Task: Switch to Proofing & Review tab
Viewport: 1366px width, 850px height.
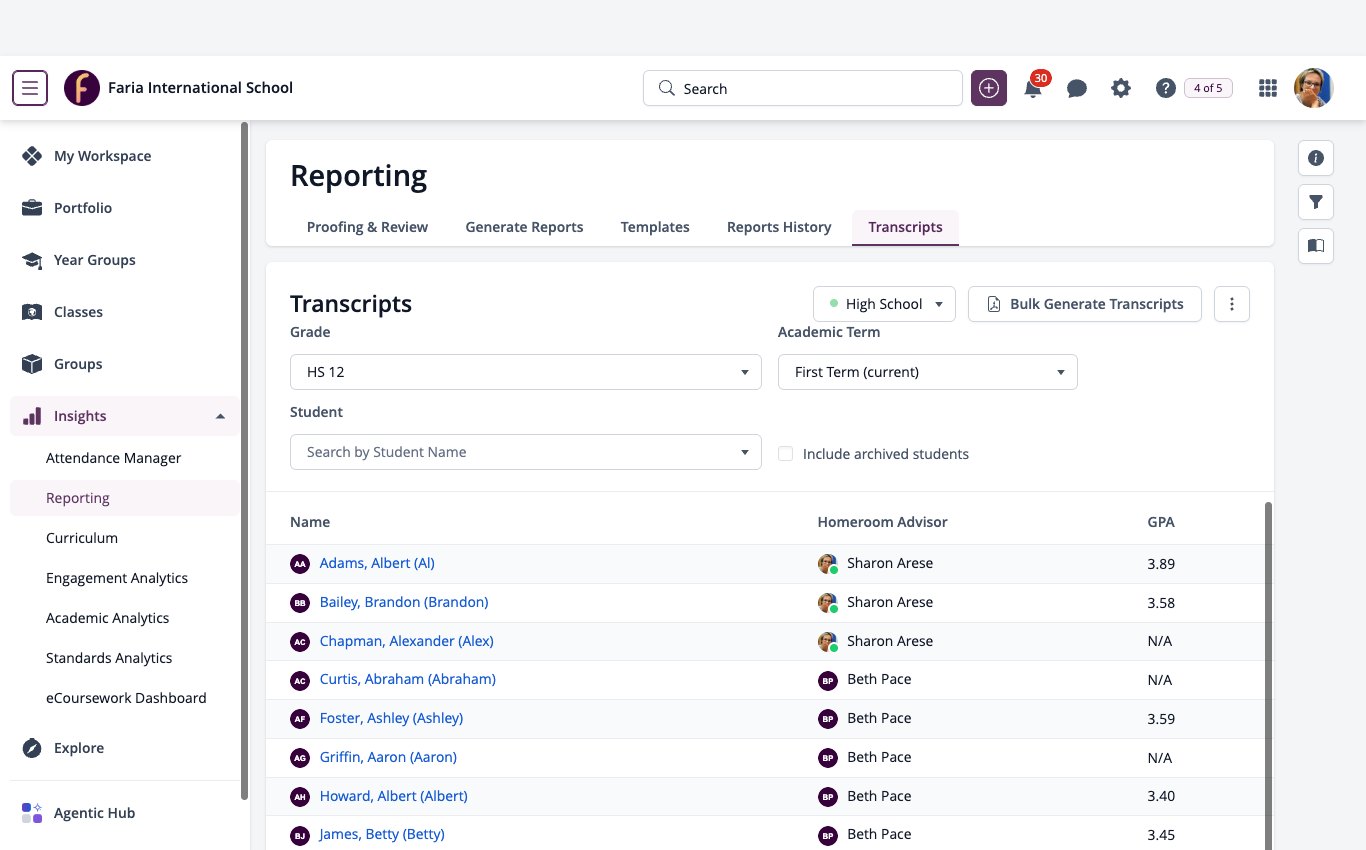Action: (367, 227)
